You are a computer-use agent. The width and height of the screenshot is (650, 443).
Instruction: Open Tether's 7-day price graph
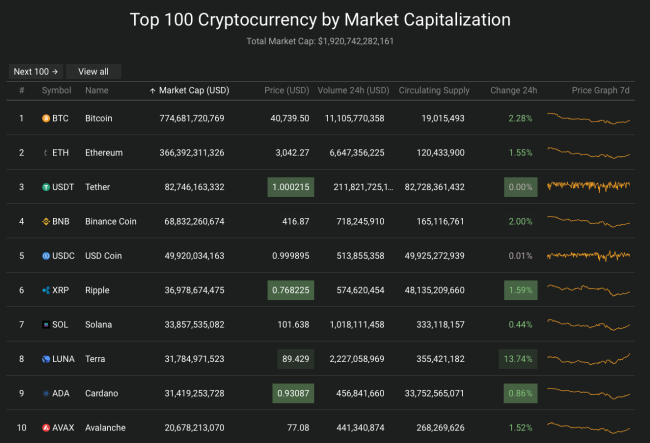pos(589,186)
